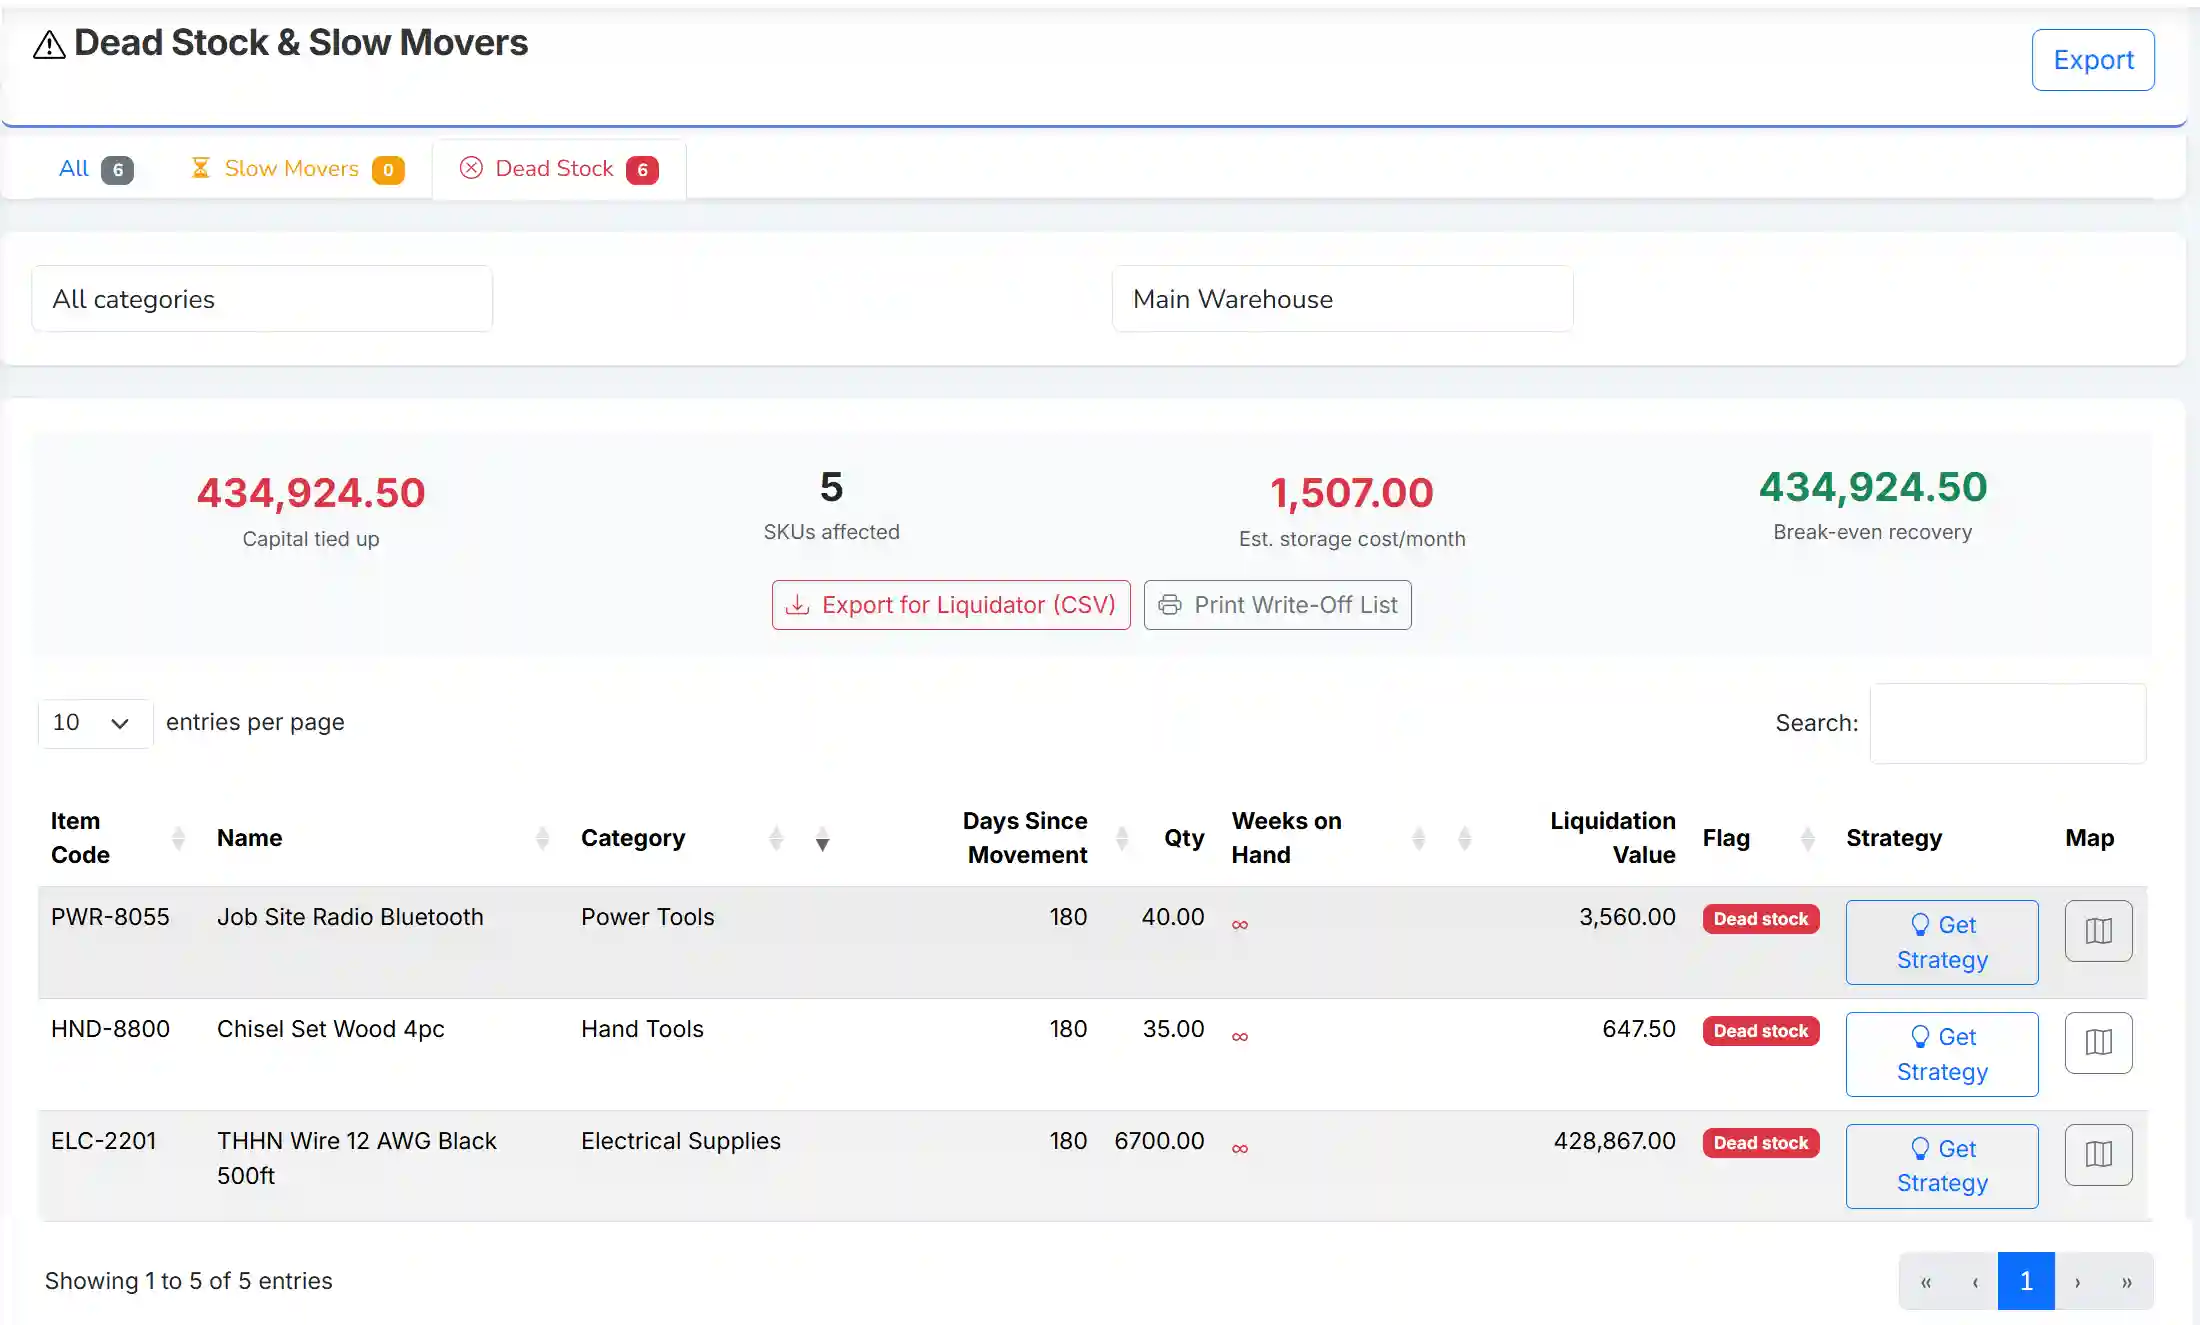Go to next page of results
Screen dimensions: 2200x1325
pyautogui.click(x=2078, y=1281)
